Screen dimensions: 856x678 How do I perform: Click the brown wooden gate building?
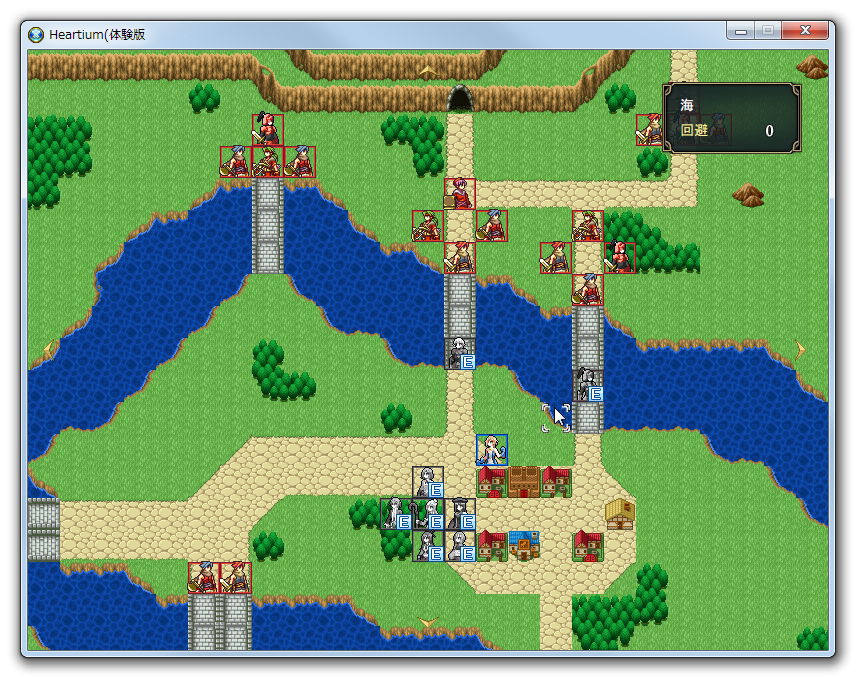click(x=524, y=482)
